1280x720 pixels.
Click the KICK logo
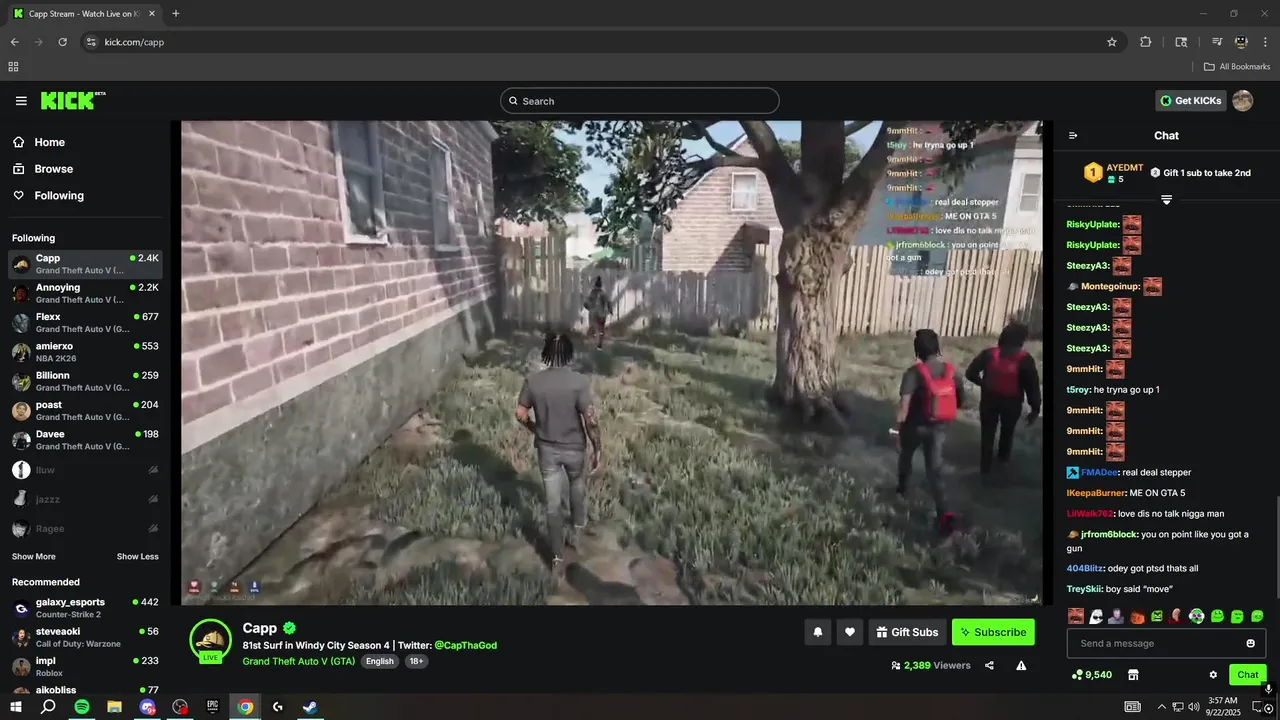(x=72, y=101)
